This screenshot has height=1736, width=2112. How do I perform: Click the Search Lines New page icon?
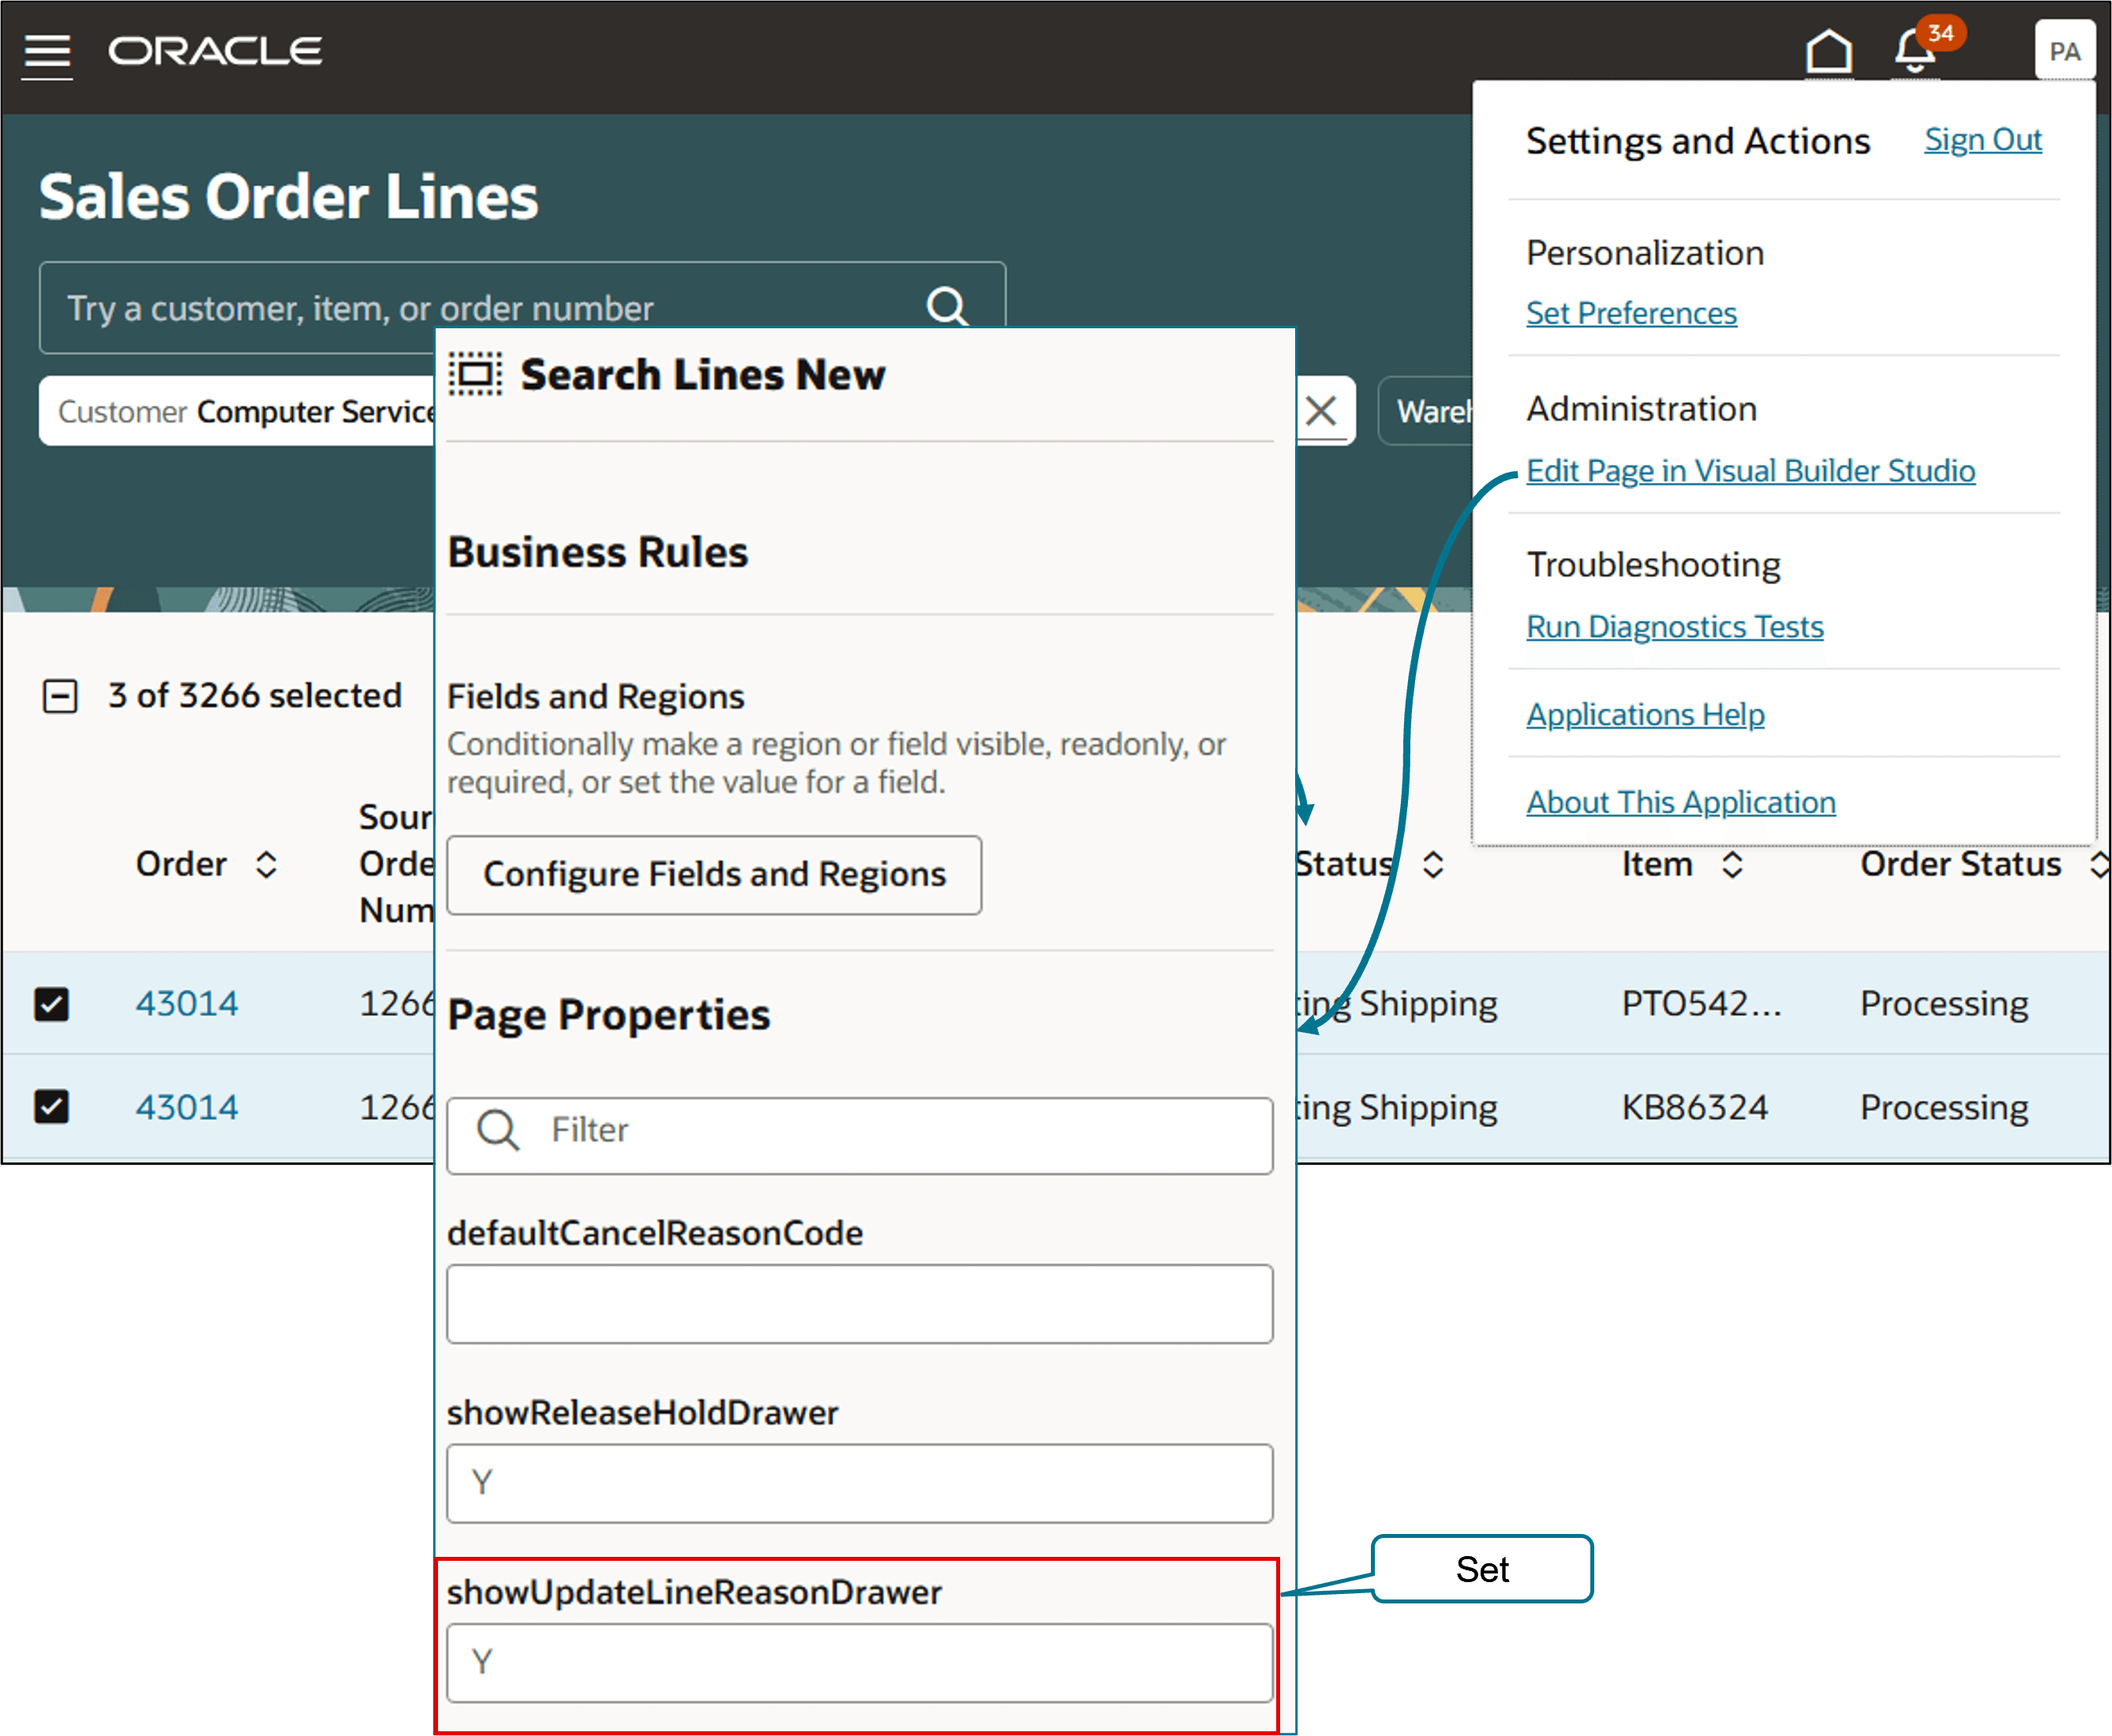475,375
